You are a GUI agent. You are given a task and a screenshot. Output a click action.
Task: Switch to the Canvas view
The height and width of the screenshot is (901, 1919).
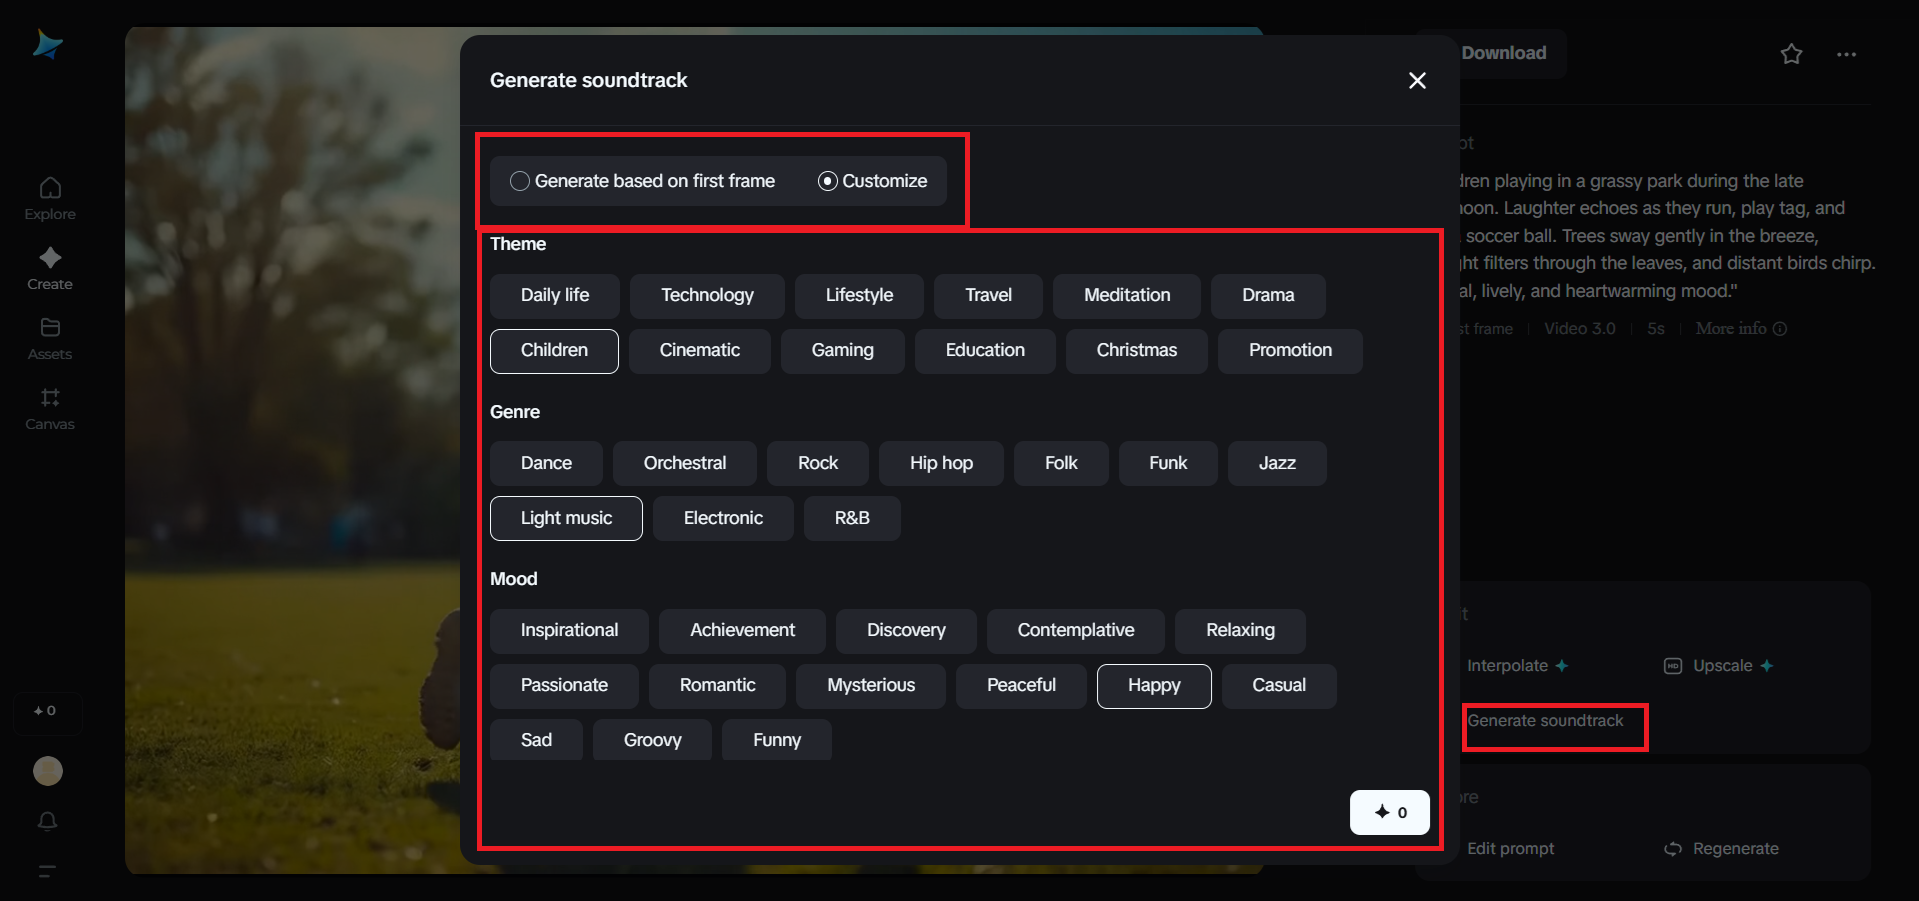tap(48, 407)
